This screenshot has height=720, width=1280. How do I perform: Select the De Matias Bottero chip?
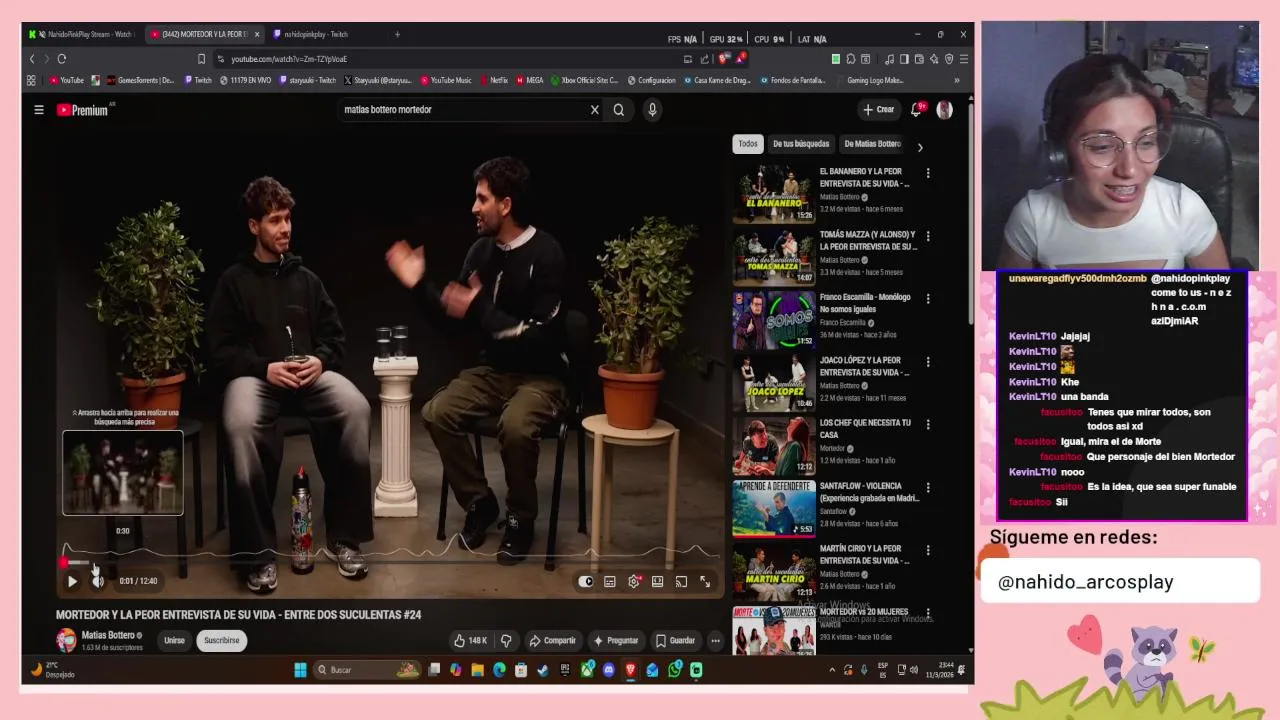873,144
